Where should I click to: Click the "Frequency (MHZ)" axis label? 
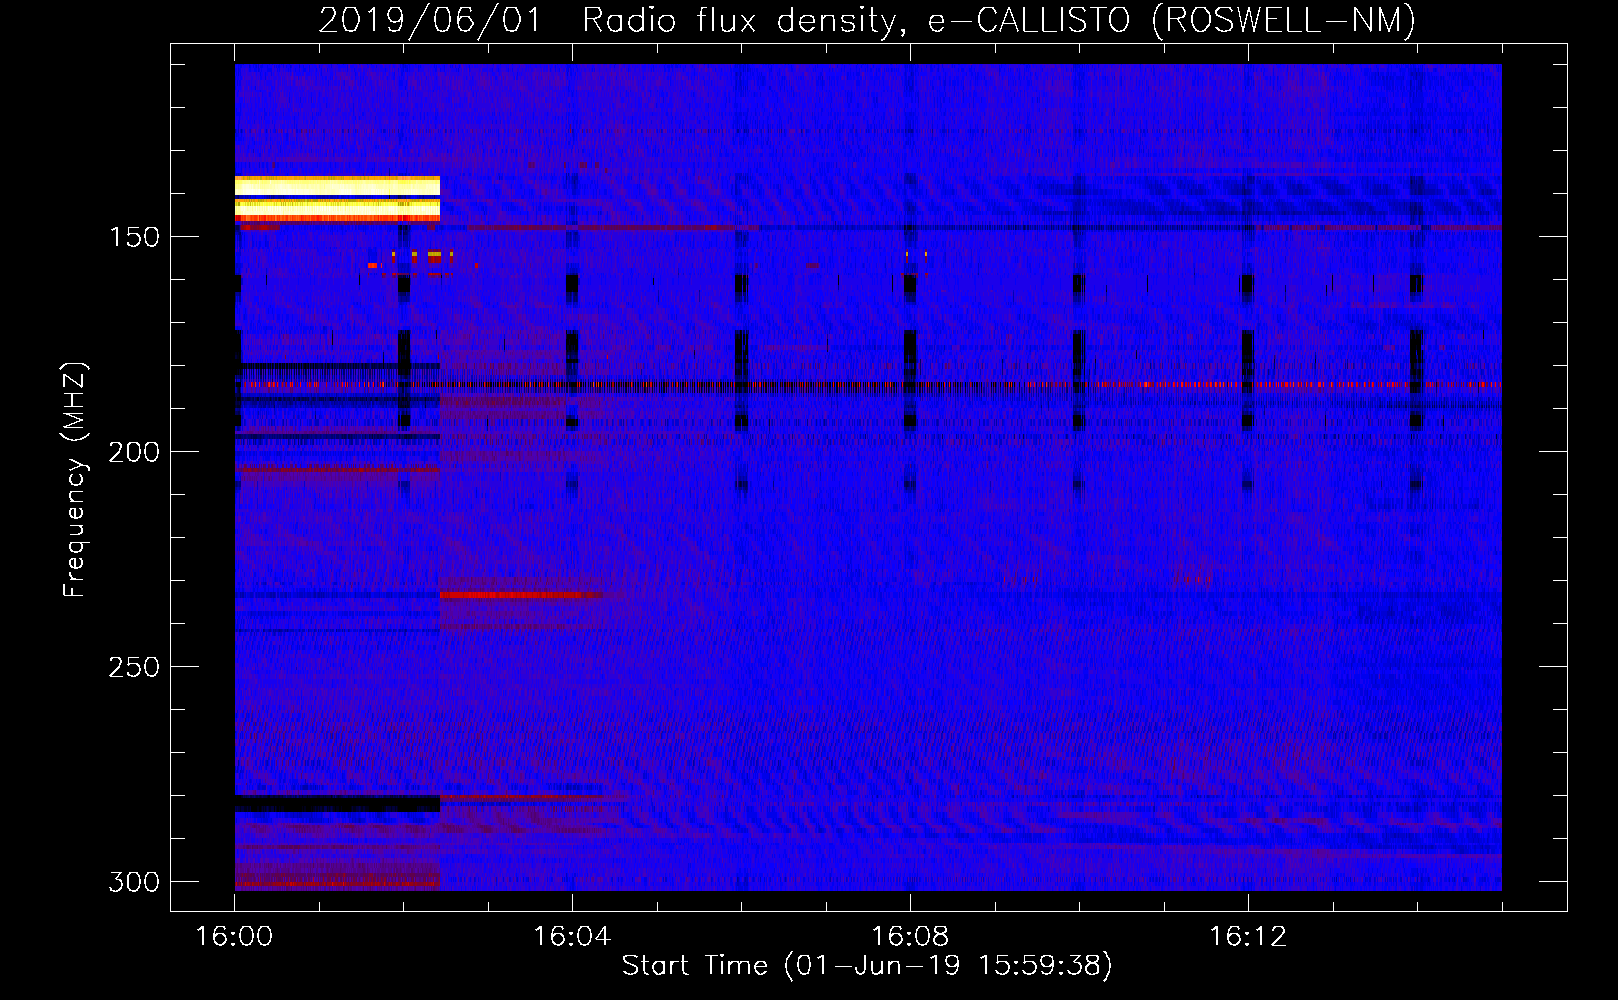75,480
